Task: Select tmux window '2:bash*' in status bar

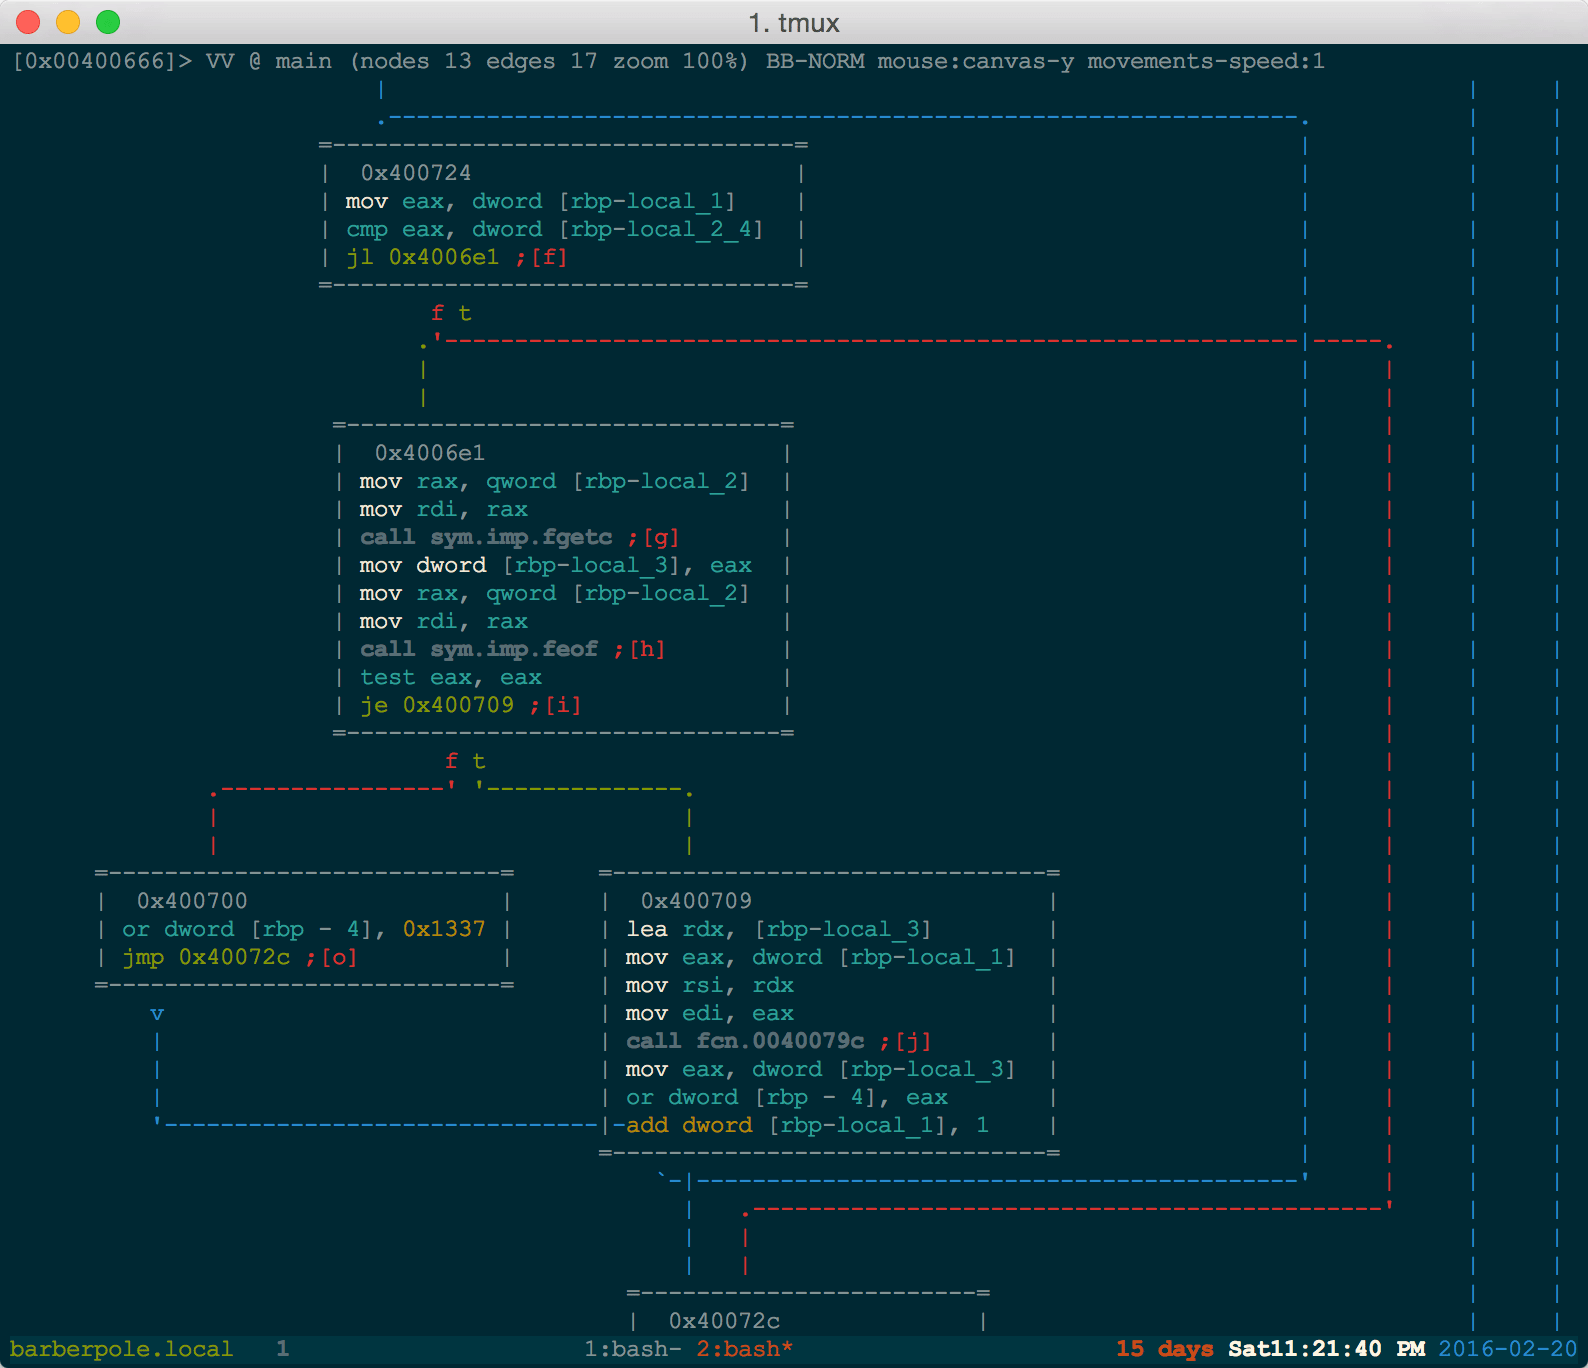Action: [x=745, y=1349]
